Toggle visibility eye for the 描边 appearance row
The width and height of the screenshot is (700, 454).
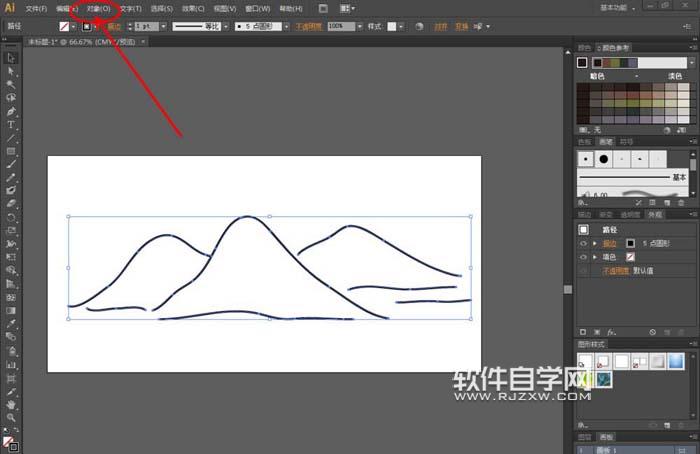pos(583,244)
